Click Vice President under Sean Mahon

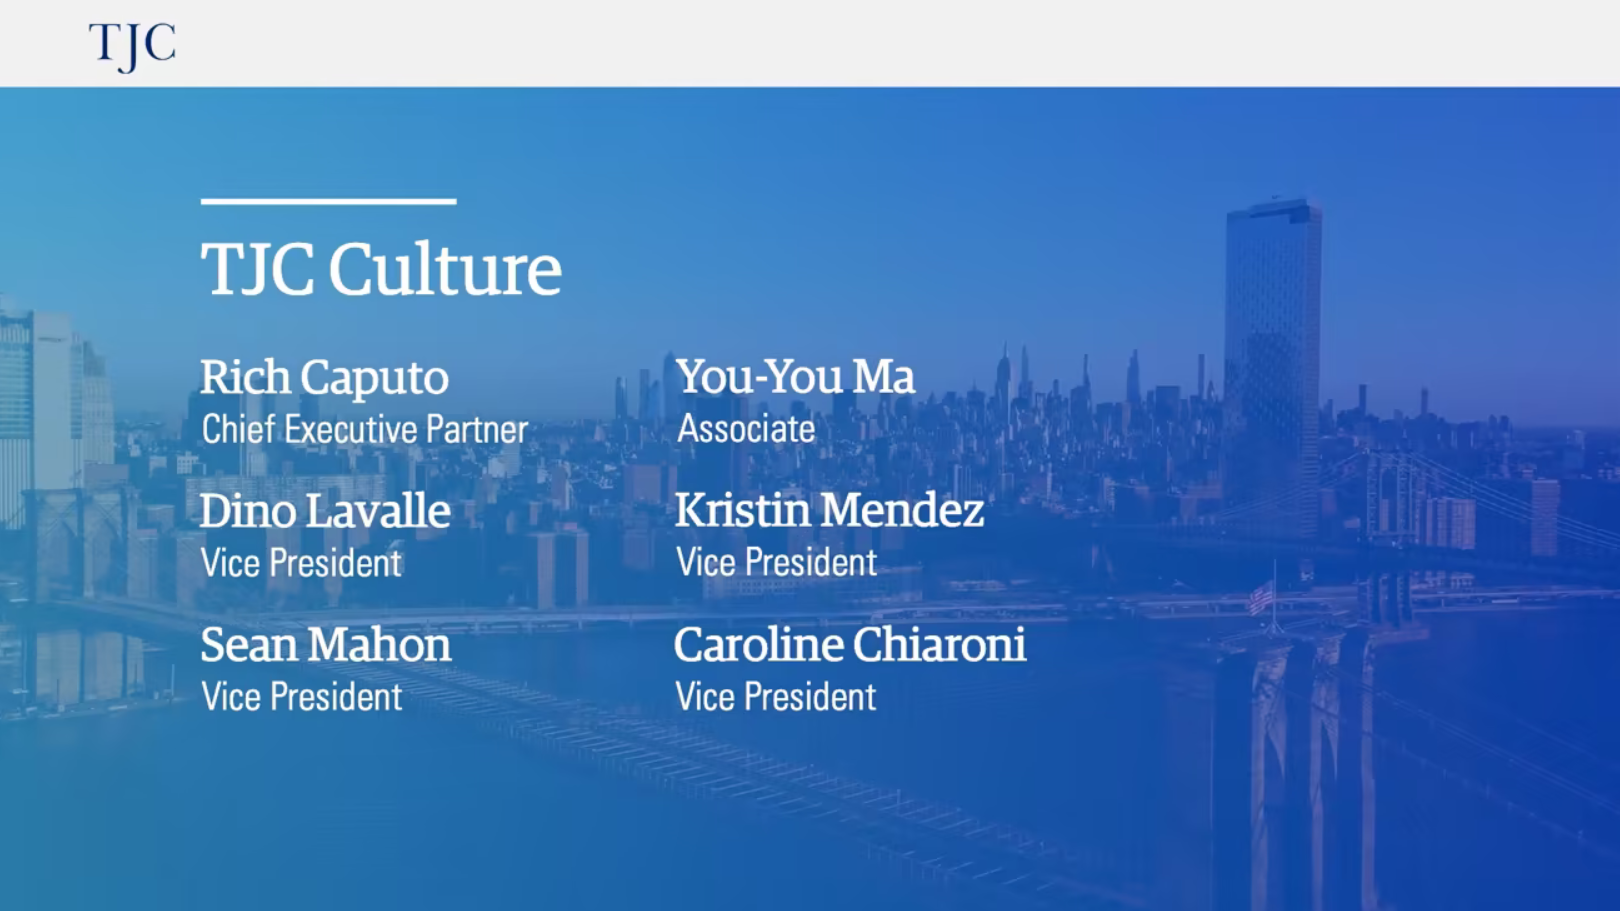point(301,697)
